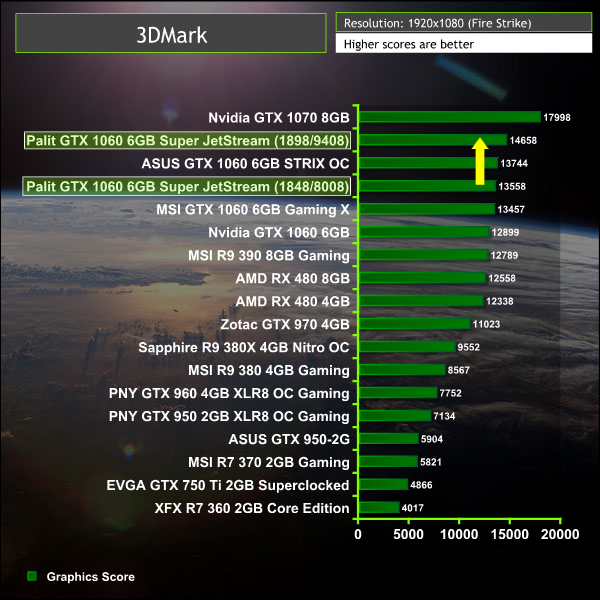The width and height of the screenshot is (600, 600).
Task: Click the green bar for AMD RX 480 4GB
Action: [421, 301]
